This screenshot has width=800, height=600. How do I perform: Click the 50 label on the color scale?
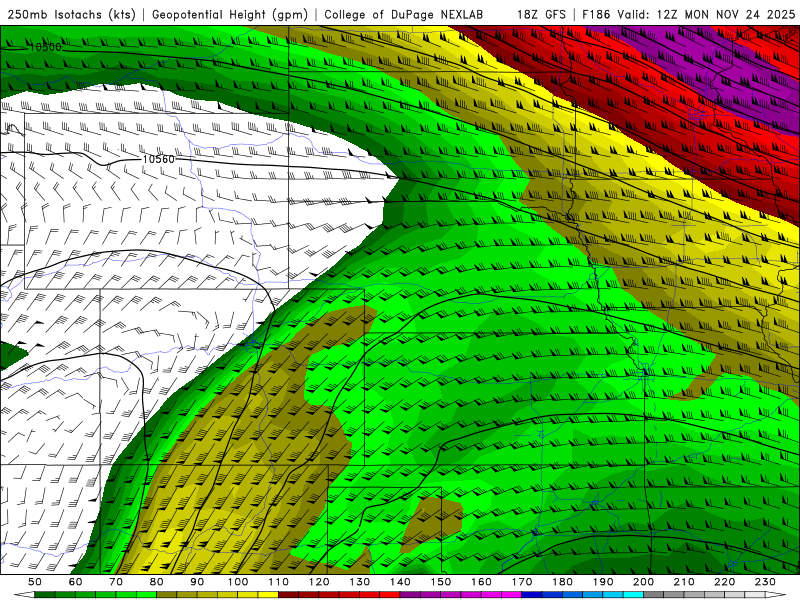tap(35, 582)
